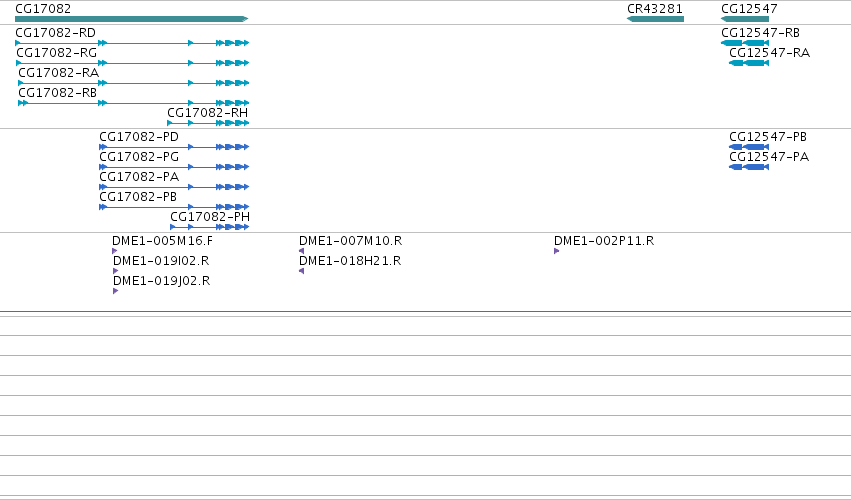This screenshot has height=500, width=851.
Task: Select the CR43281 gene arrow
Action: [x=655, y=19]
